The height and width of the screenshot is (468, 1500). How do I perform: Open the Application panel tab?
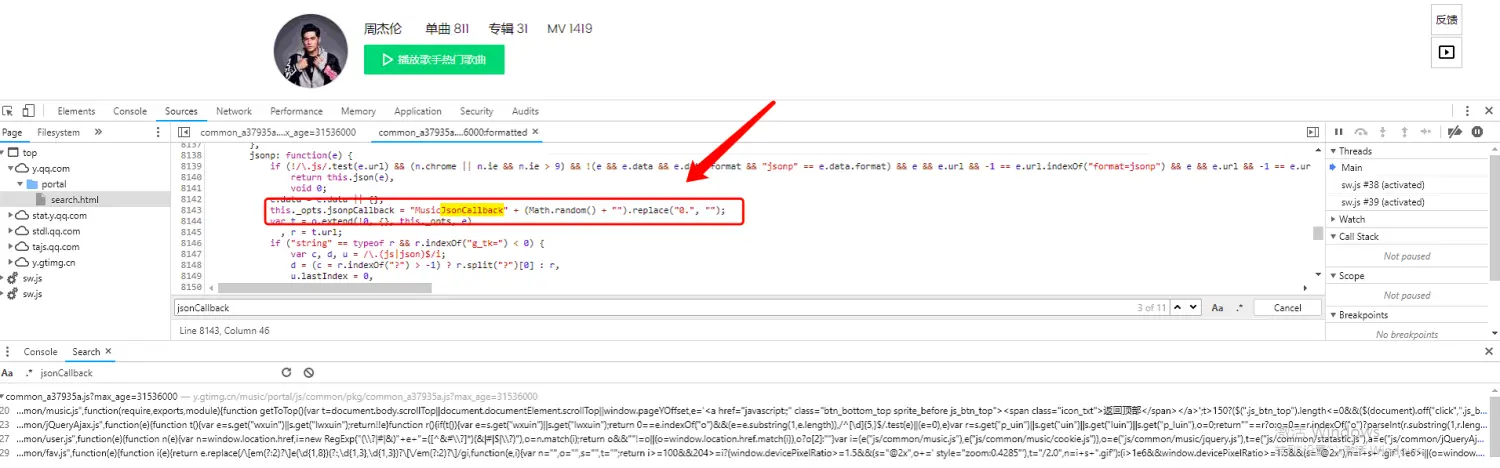(418, 111)
